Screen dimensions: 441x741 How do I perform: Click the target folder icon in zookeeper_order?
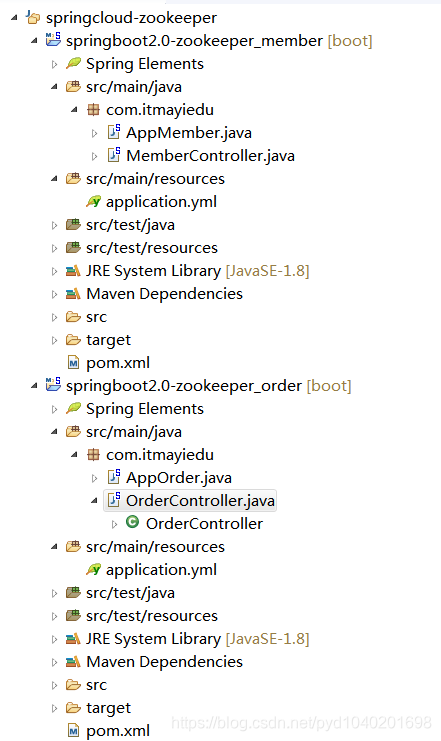(x=73, y=707)
